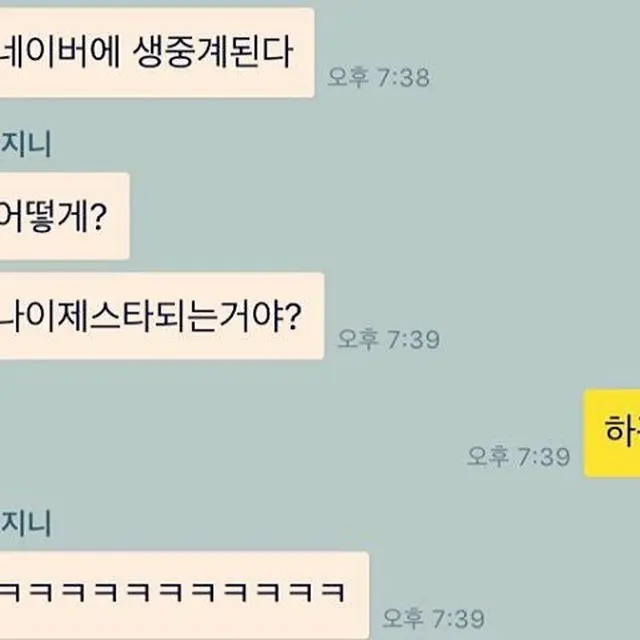Select the word "생중계된다" in top message
The image size is (640, 640).
tap(213, 52)
